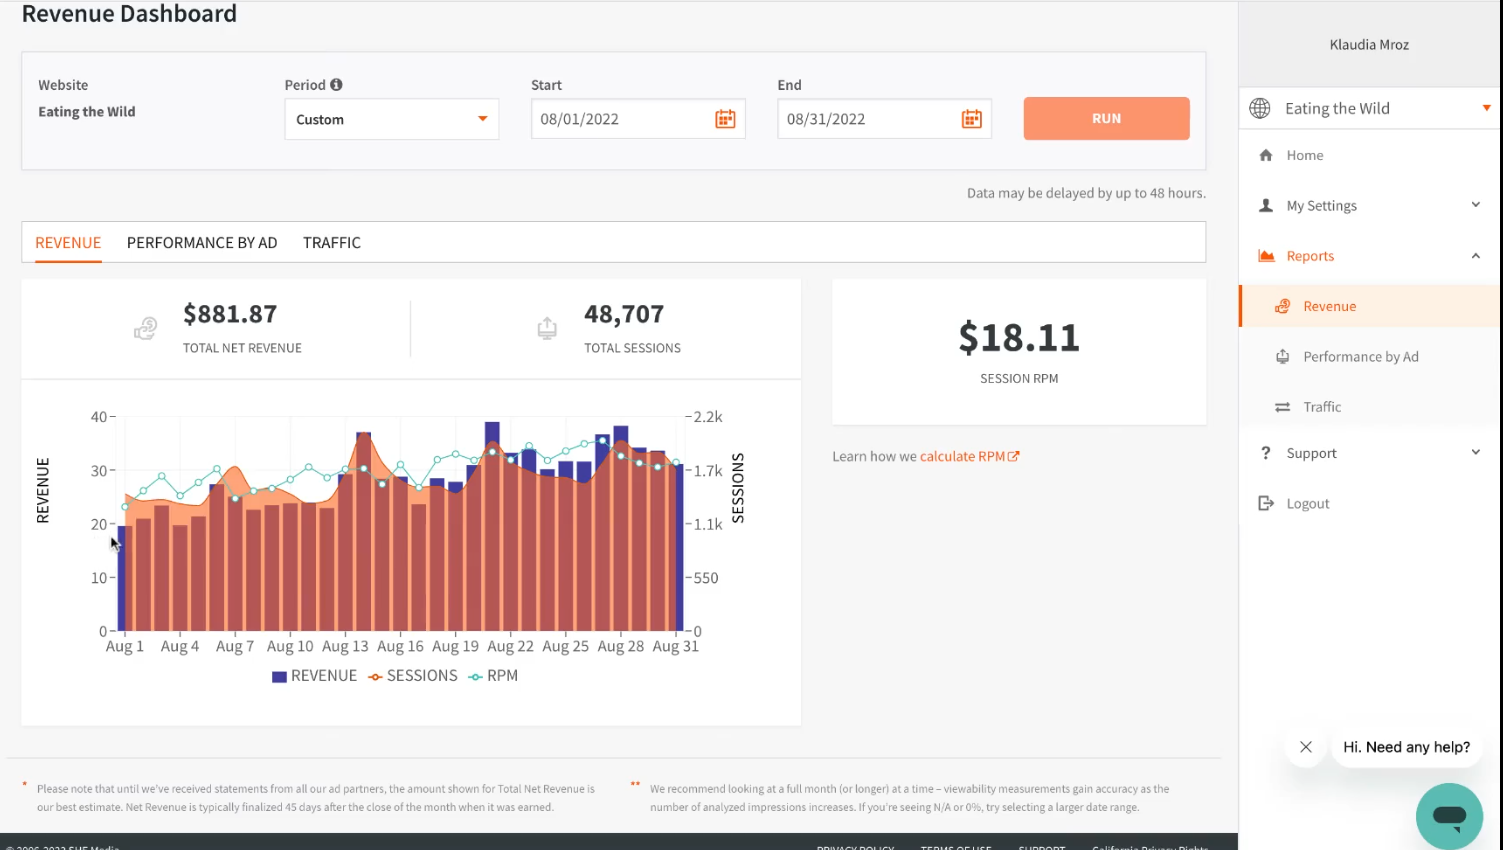Click the Period info icon
The width and height of the screenshot is (1503, 850).
click(336, 85)
